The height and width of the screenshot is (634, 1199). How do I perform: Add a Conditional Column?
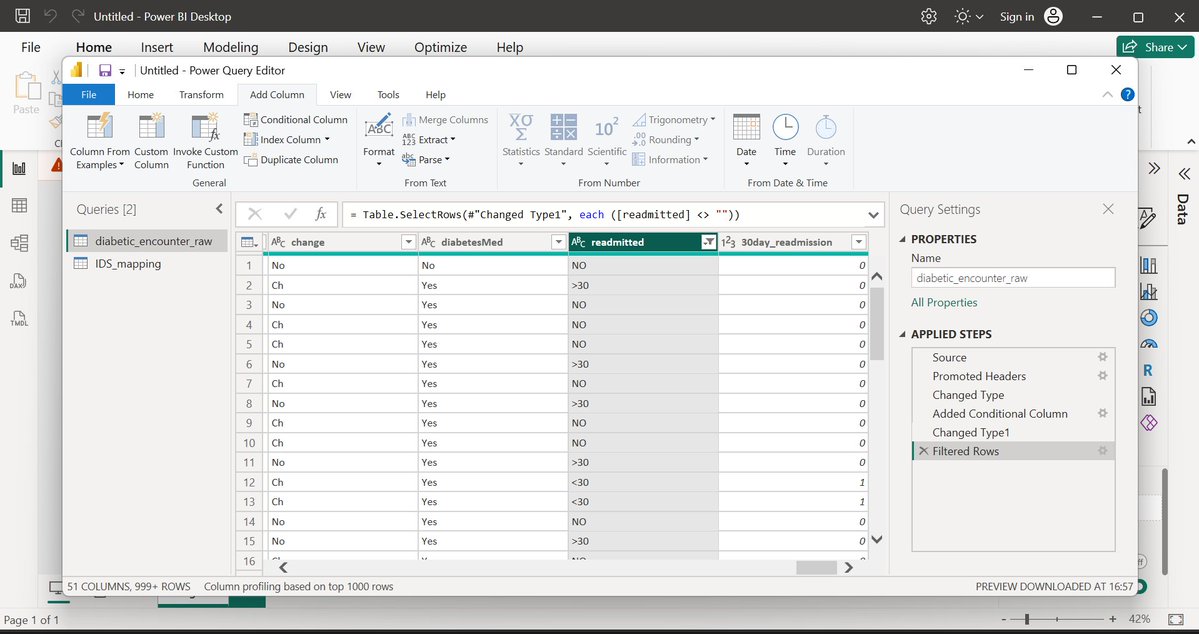(x=295, y=119)
